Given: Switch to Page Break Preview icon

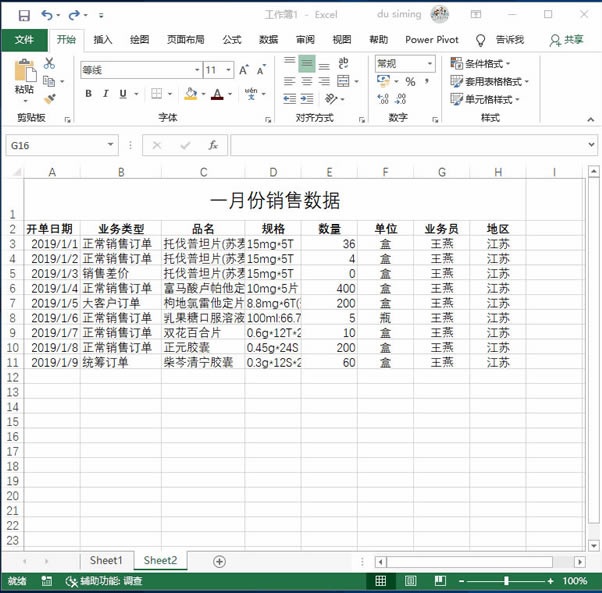Looking at the screenshot, I should [440, 581].
